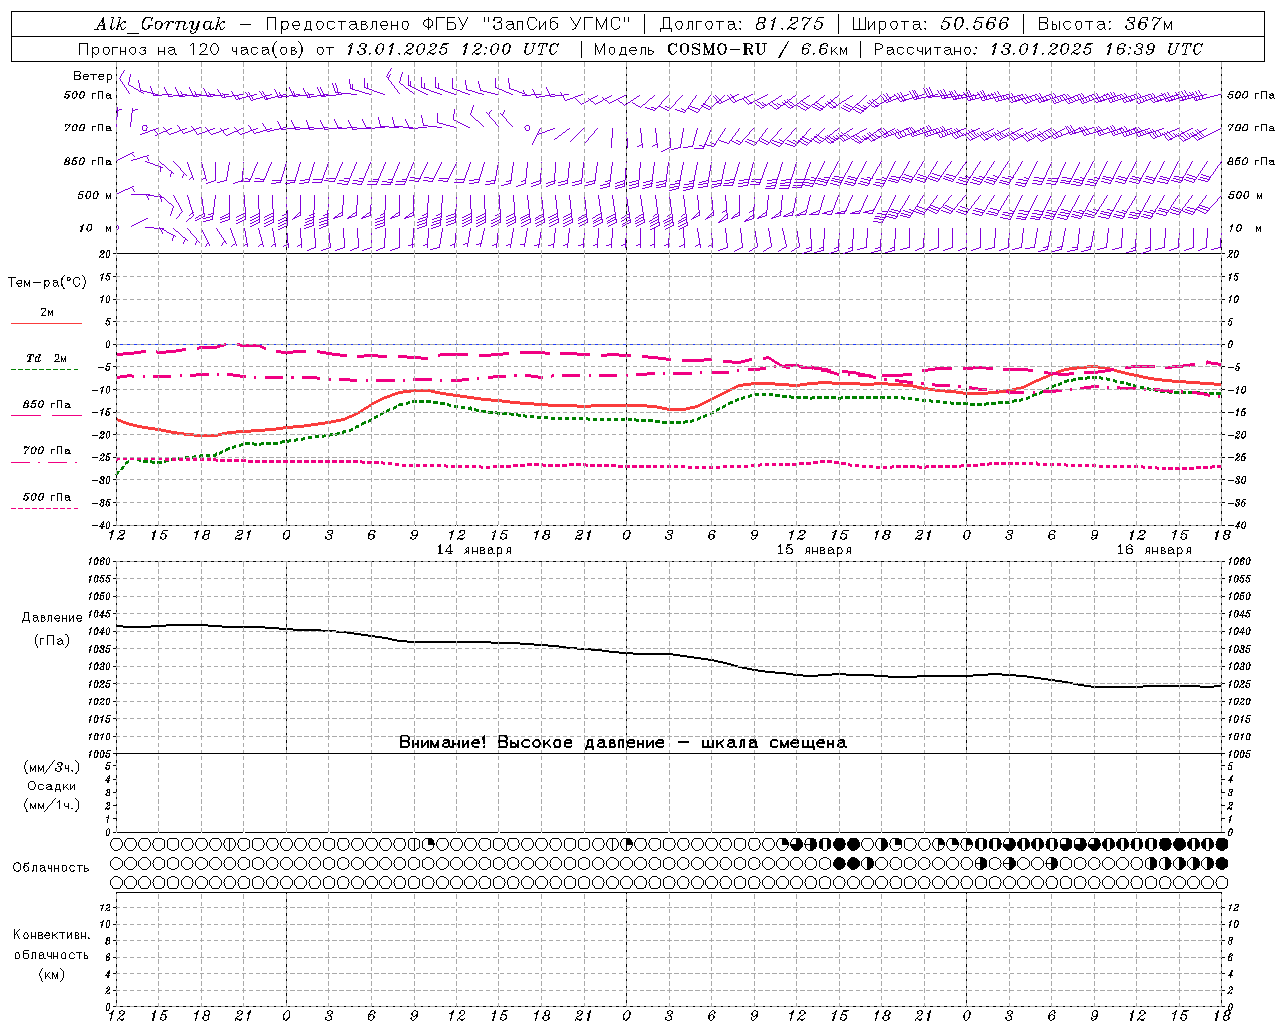This screenshot has width=1280, height=1024.
Task: Click the Внимание! Высокое давление warning text
Action: point(623,743)
